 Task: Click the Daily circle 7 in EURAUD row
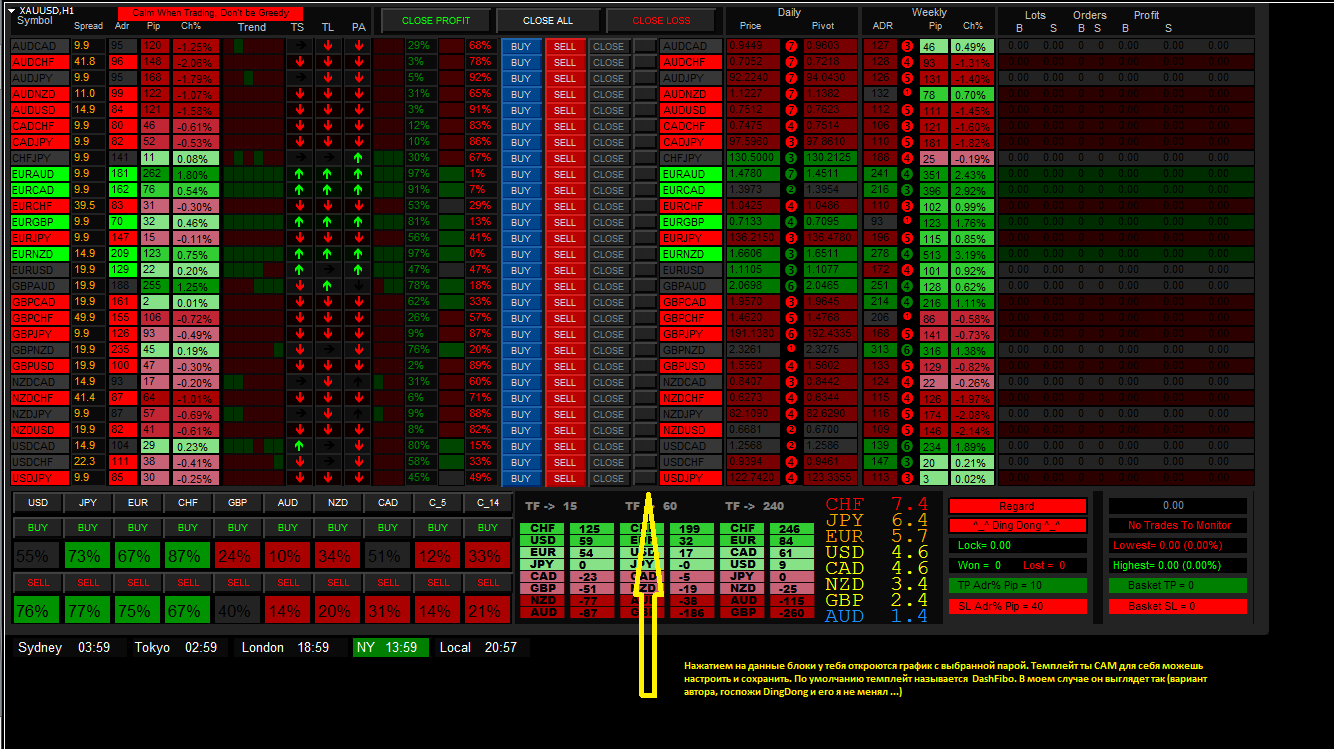[x=791, y=174]
